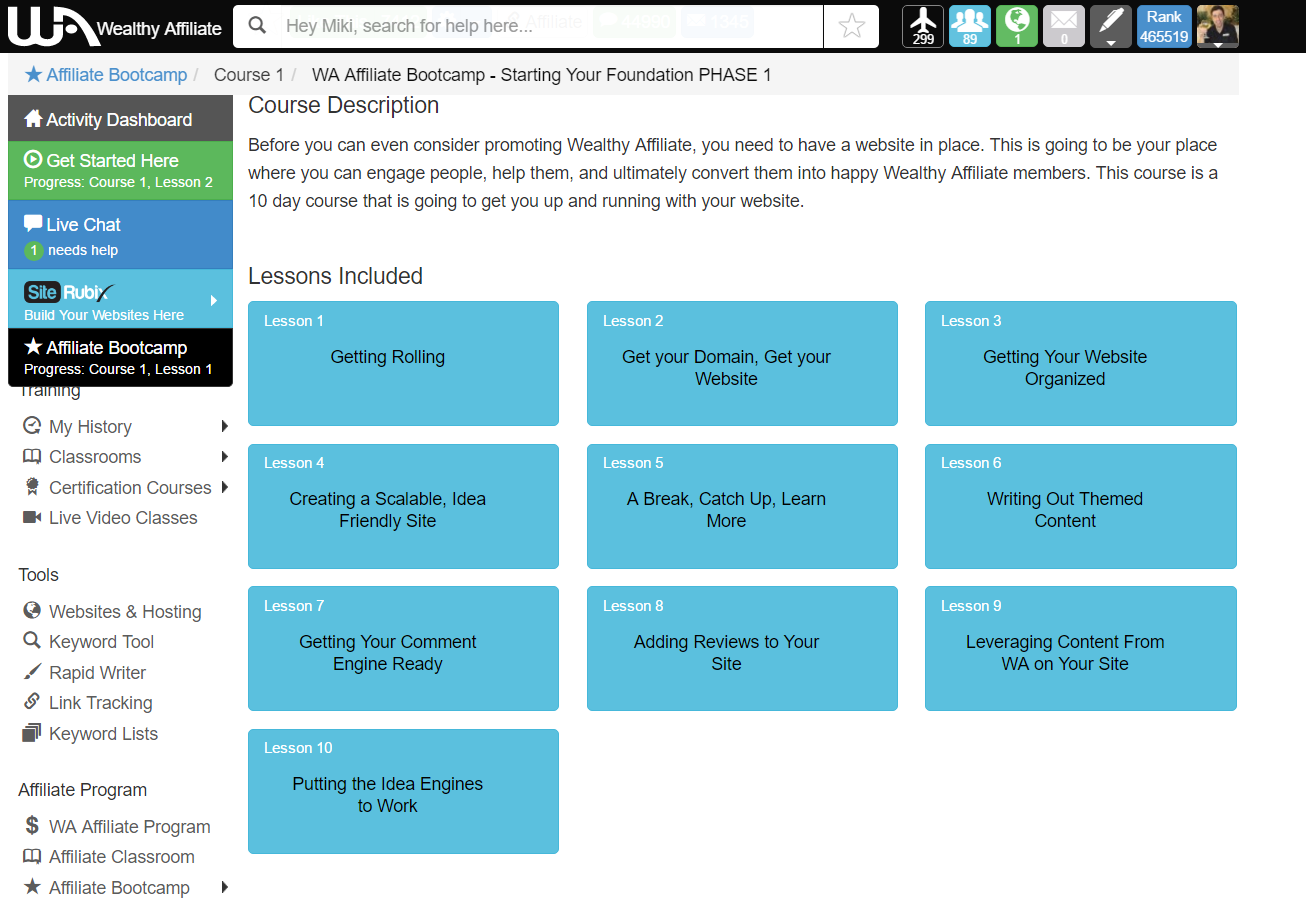Click the Live Video Classes camera icon

coord(32,517)
